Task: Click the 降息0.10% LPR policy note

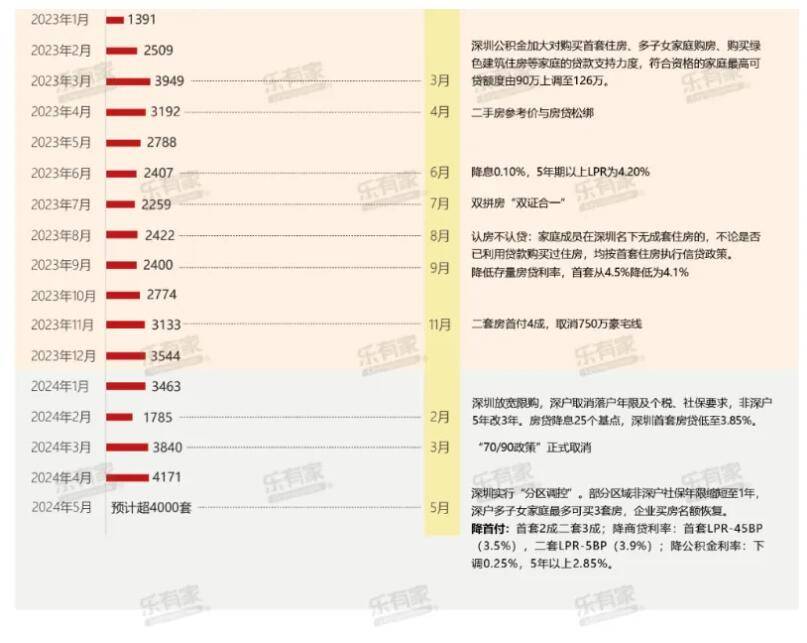Action: pyautogui.click(x=560, y=172)
